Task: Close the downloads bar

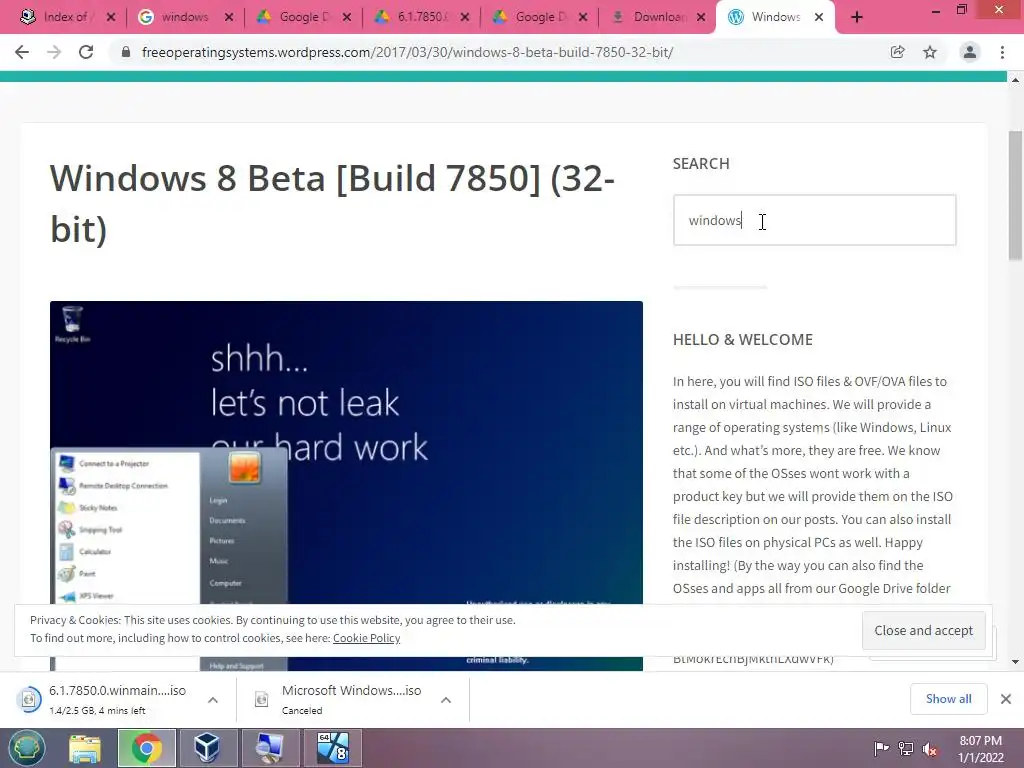Action: point(1006,699)
